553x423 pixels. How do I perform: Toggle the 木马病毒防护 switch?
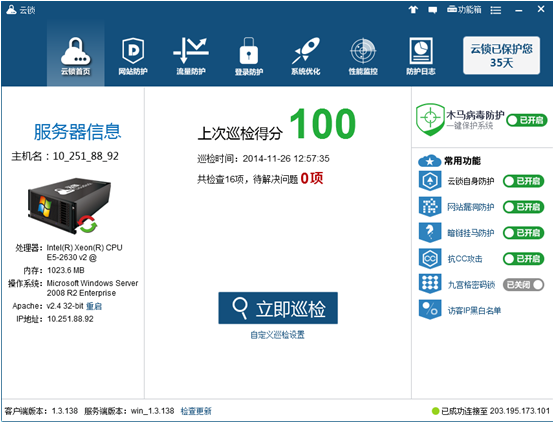[527, 120]
